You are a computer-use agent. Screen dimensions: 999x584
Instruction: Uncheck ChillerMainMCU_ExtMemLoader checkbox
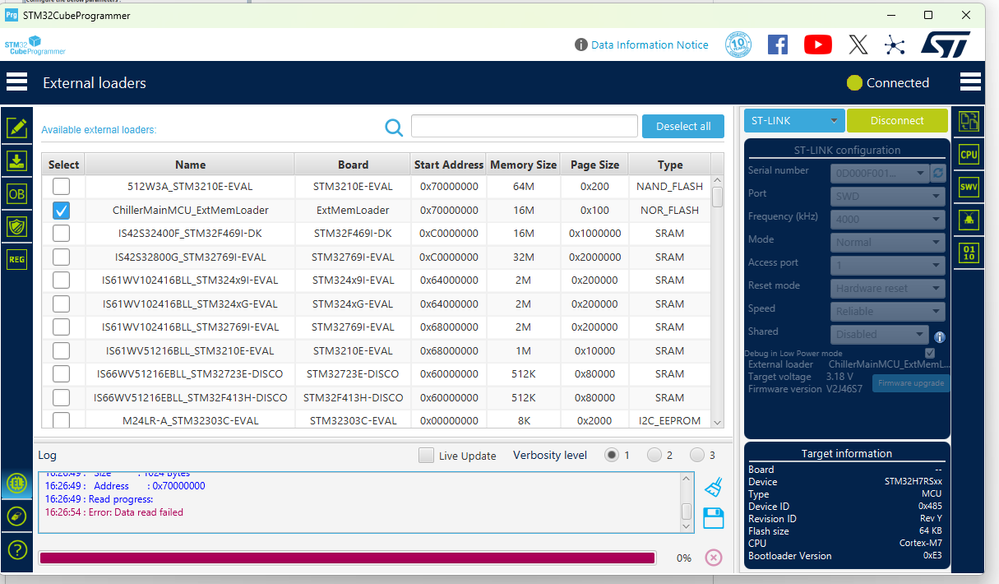tap(61, 210)
